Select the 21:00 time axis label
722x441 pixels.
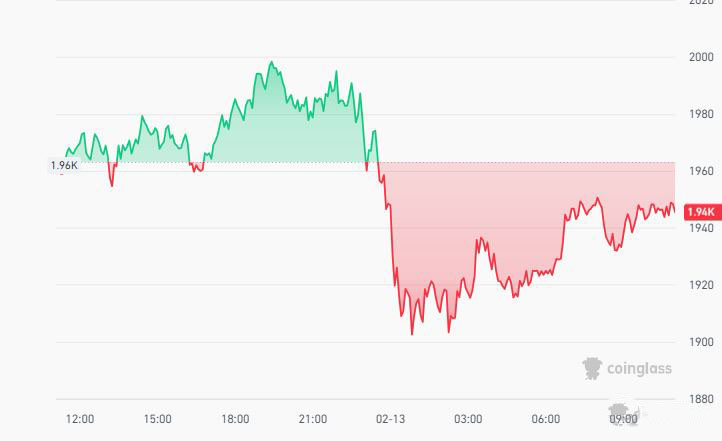[313, 419]
